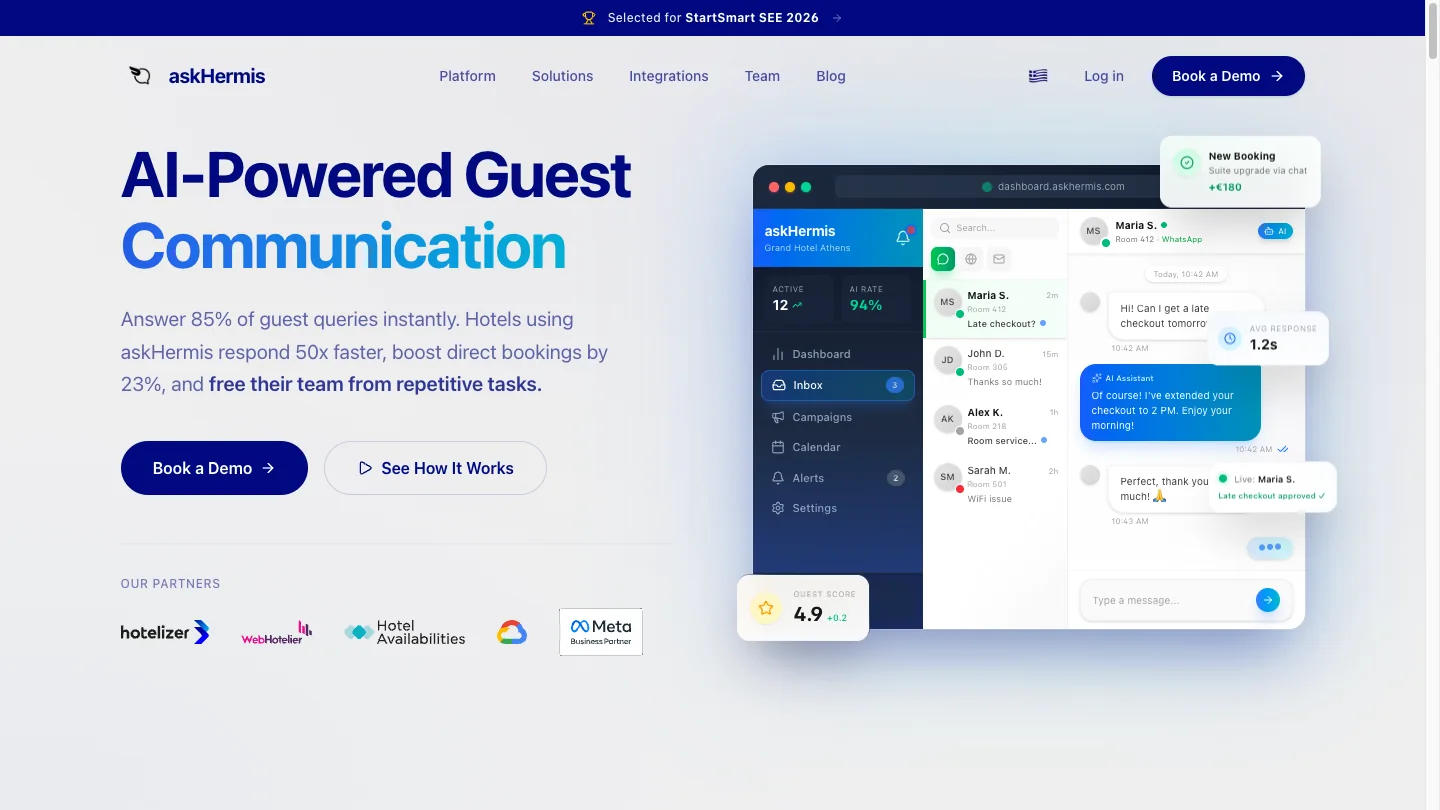Click the Today, 10:42 AM date chip
This screenshot has height=810, width=1440.
pos(1186,274)
